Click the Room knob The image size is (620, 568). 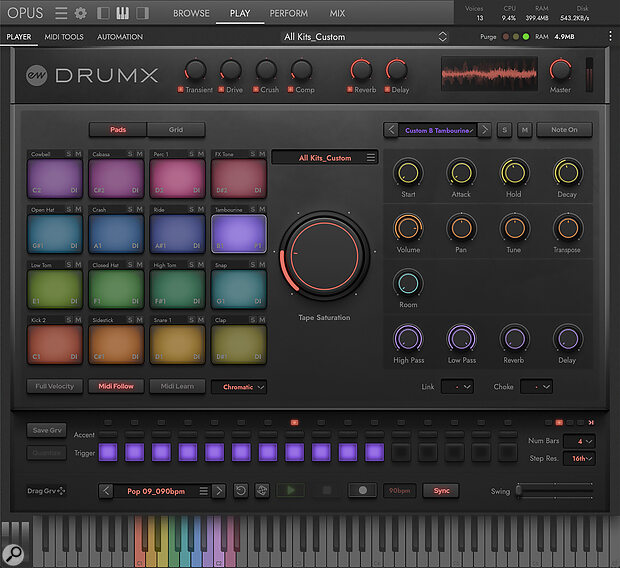pyautogui.click(x=408, y=284)
